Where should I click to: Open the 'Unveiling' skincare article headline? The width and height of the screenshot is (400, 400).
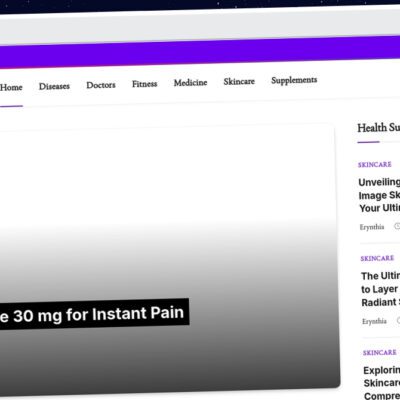(379, 195)
